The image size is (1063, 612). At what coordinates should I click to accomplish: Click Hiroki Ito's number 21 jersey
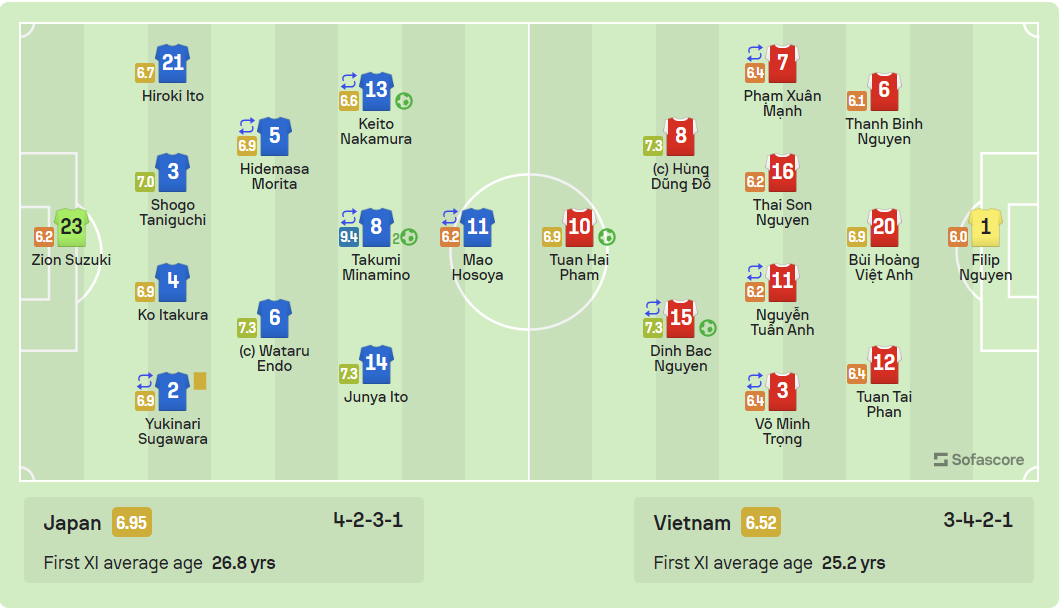pyautogui.click(x=173, y=64)
